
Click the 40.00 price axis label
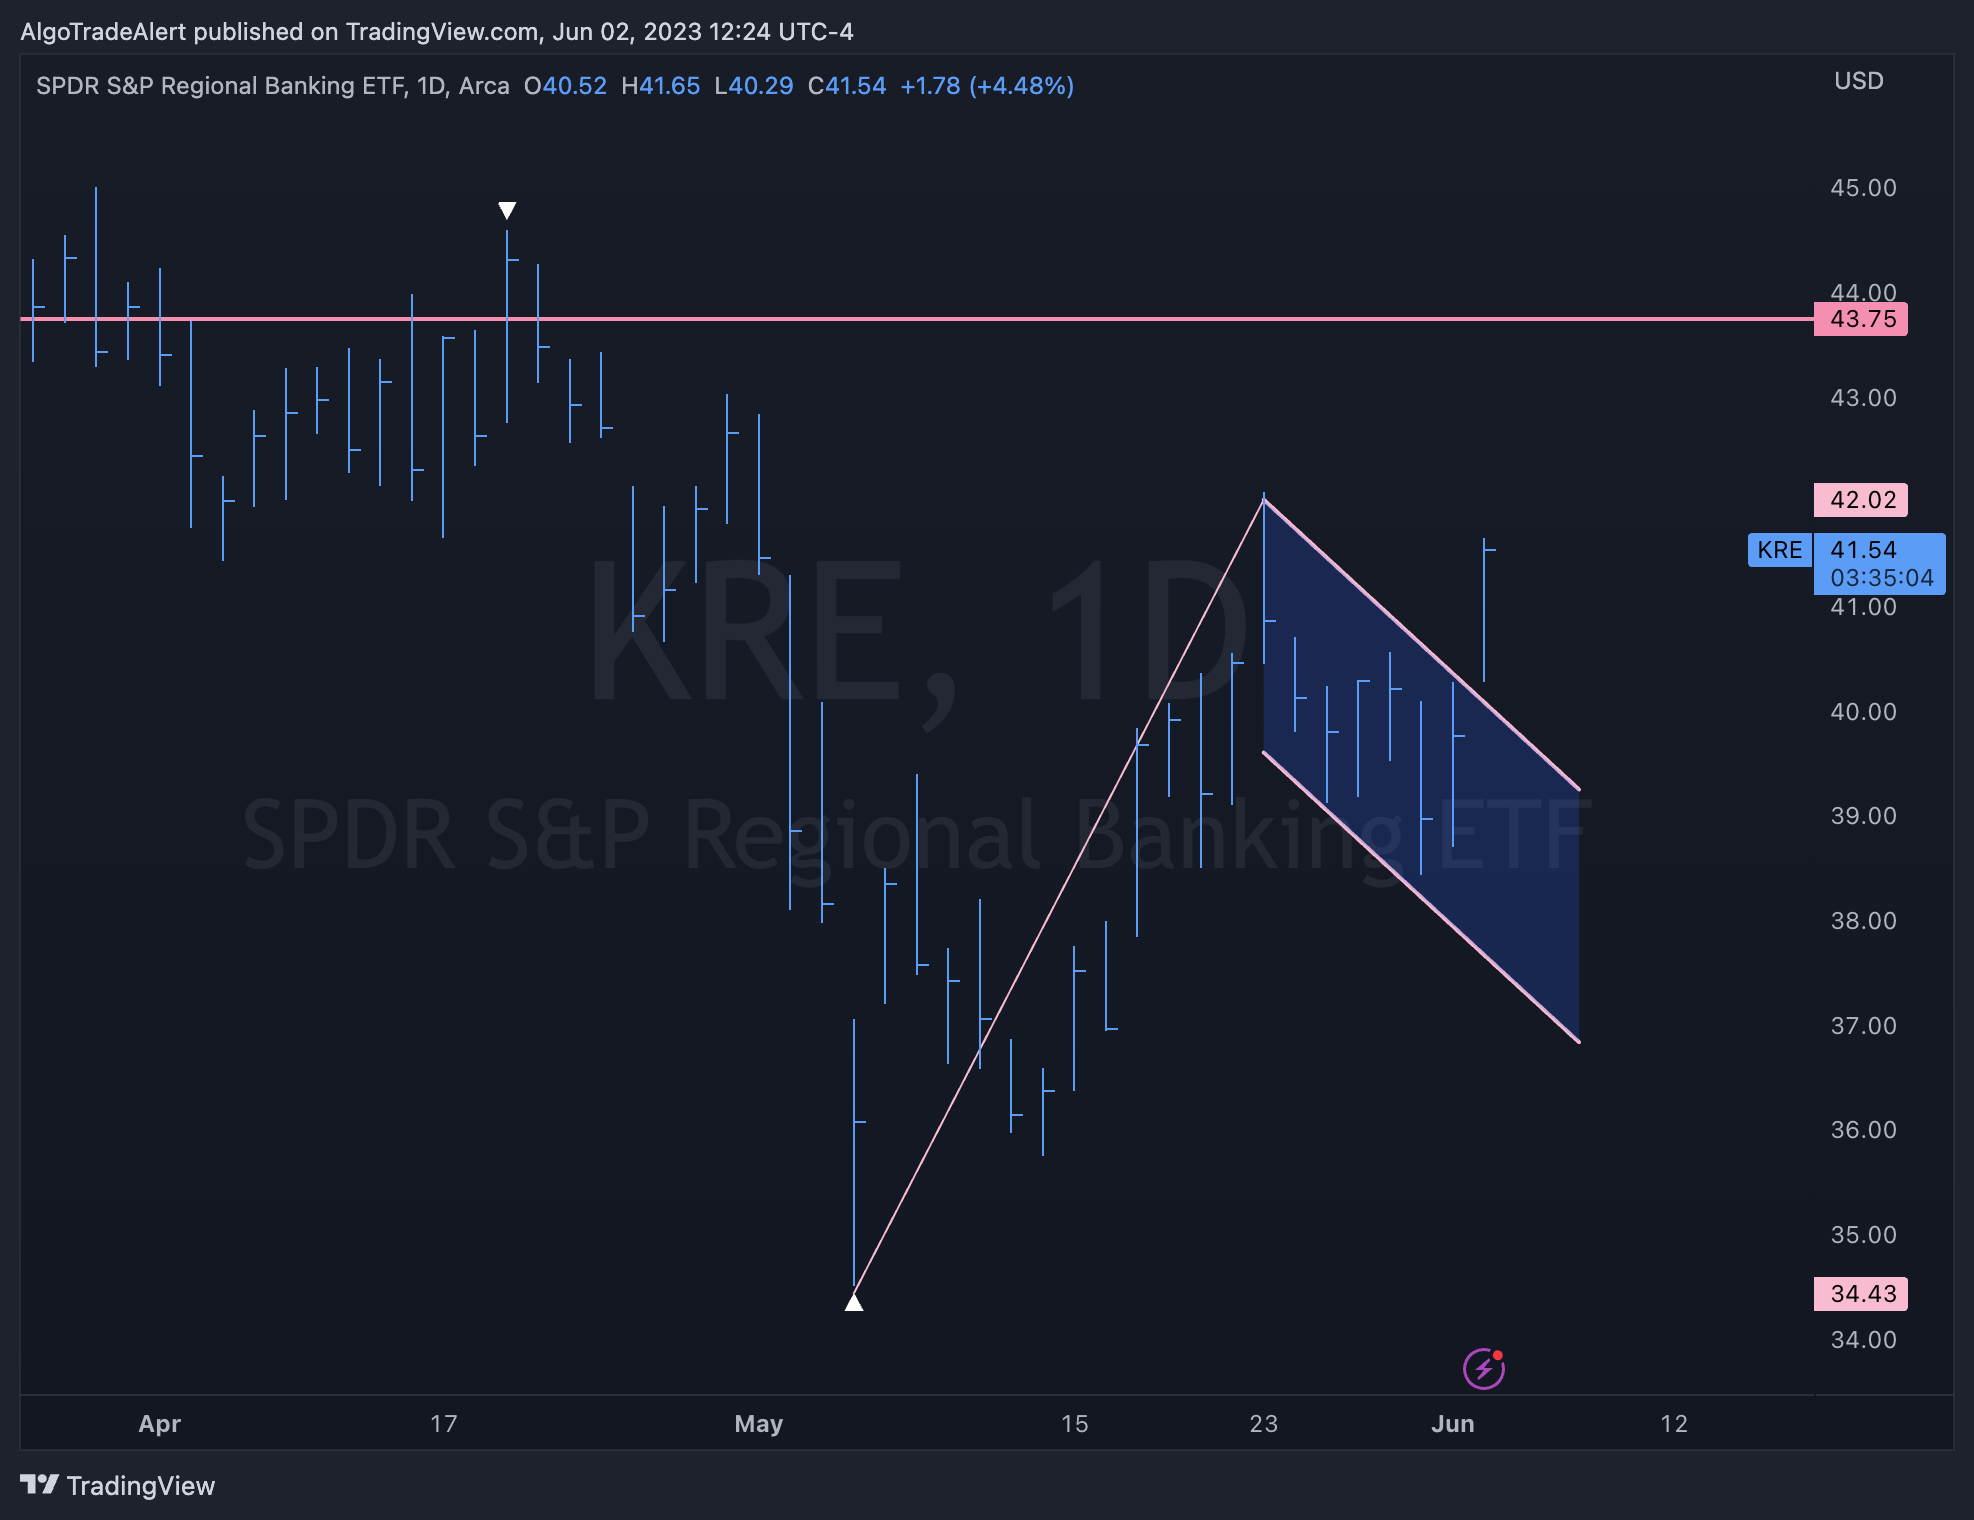coord(1863,712)
